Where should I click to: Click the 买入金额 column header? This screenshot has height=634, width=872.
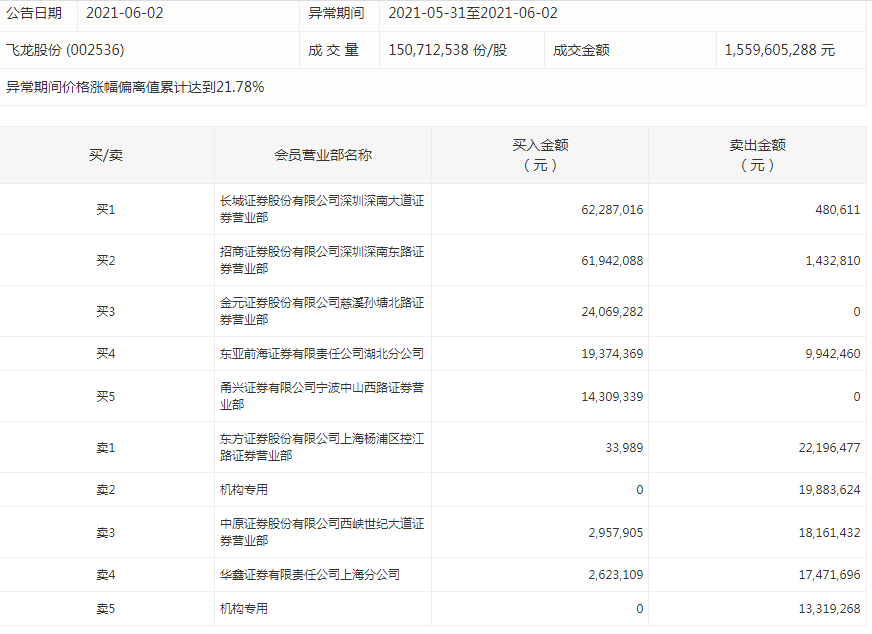540,155
